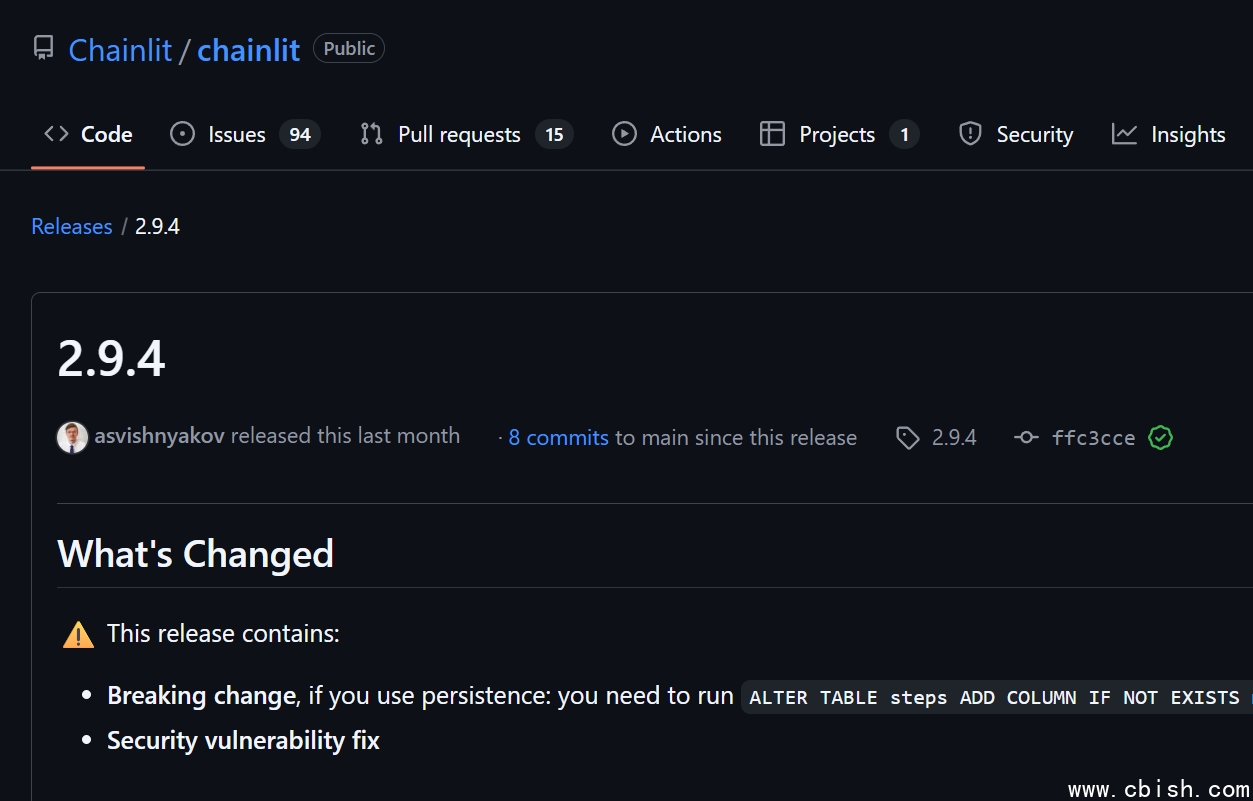Viewport: 1253px width, 801px height.
Task: Open the 8 commits link
Action: 558,438
